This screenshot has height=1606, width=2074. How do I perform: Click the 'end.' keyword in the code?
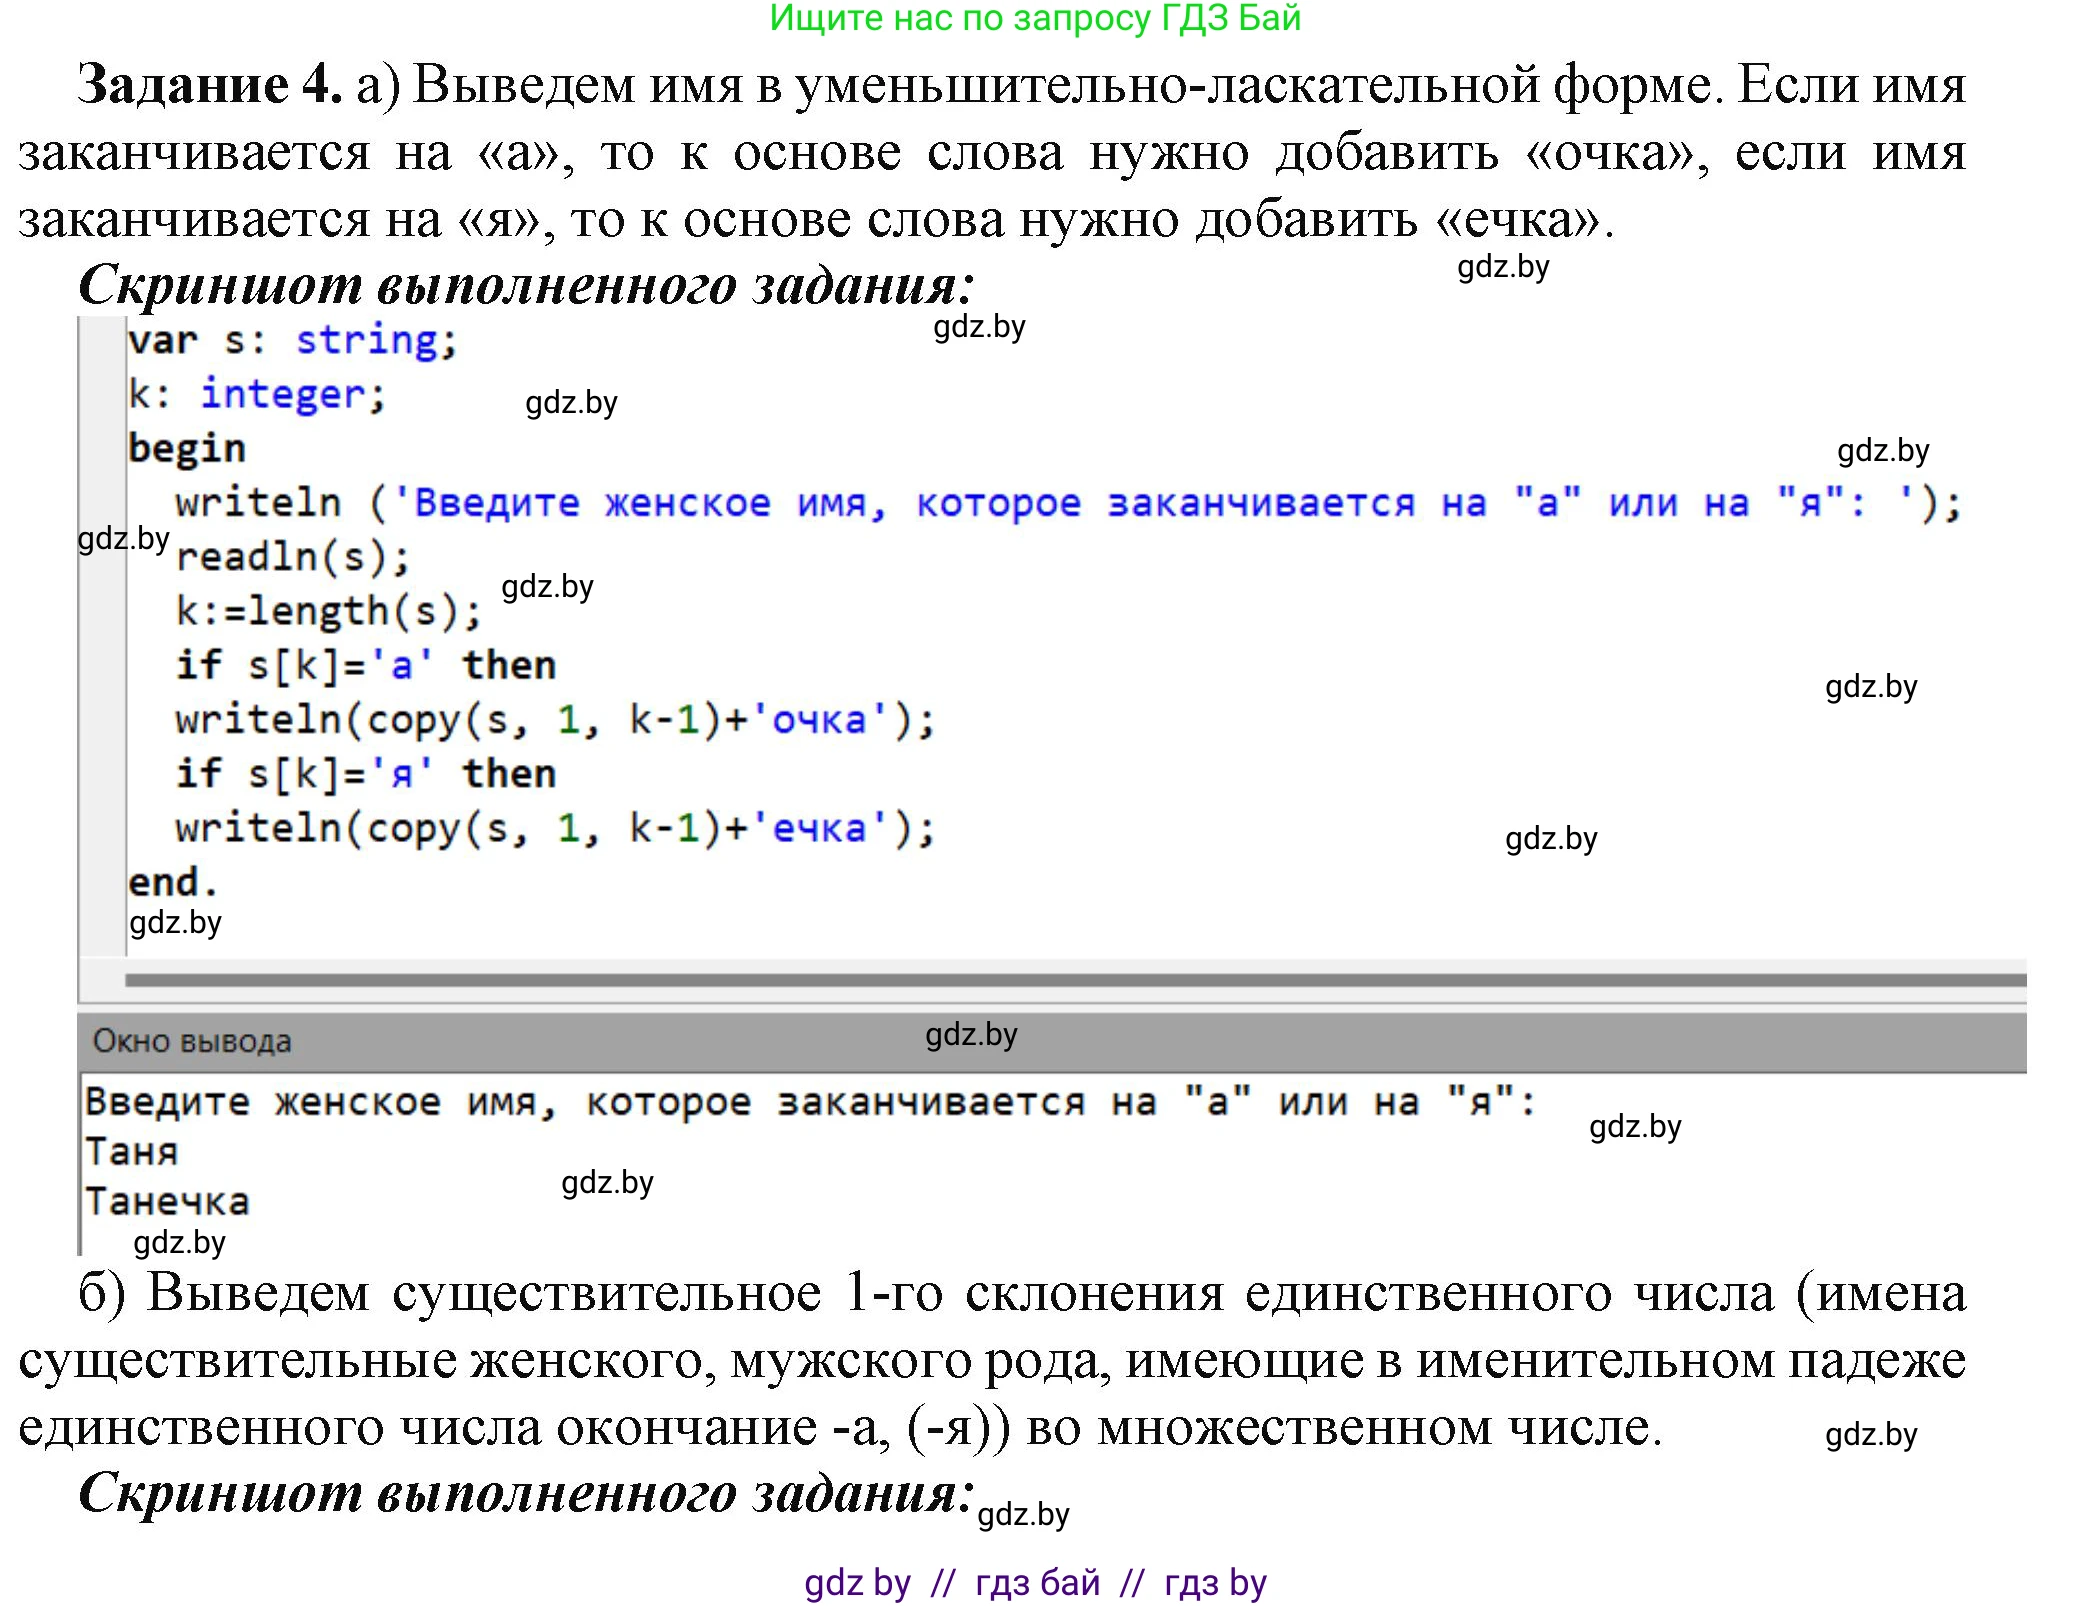[172, 882]
